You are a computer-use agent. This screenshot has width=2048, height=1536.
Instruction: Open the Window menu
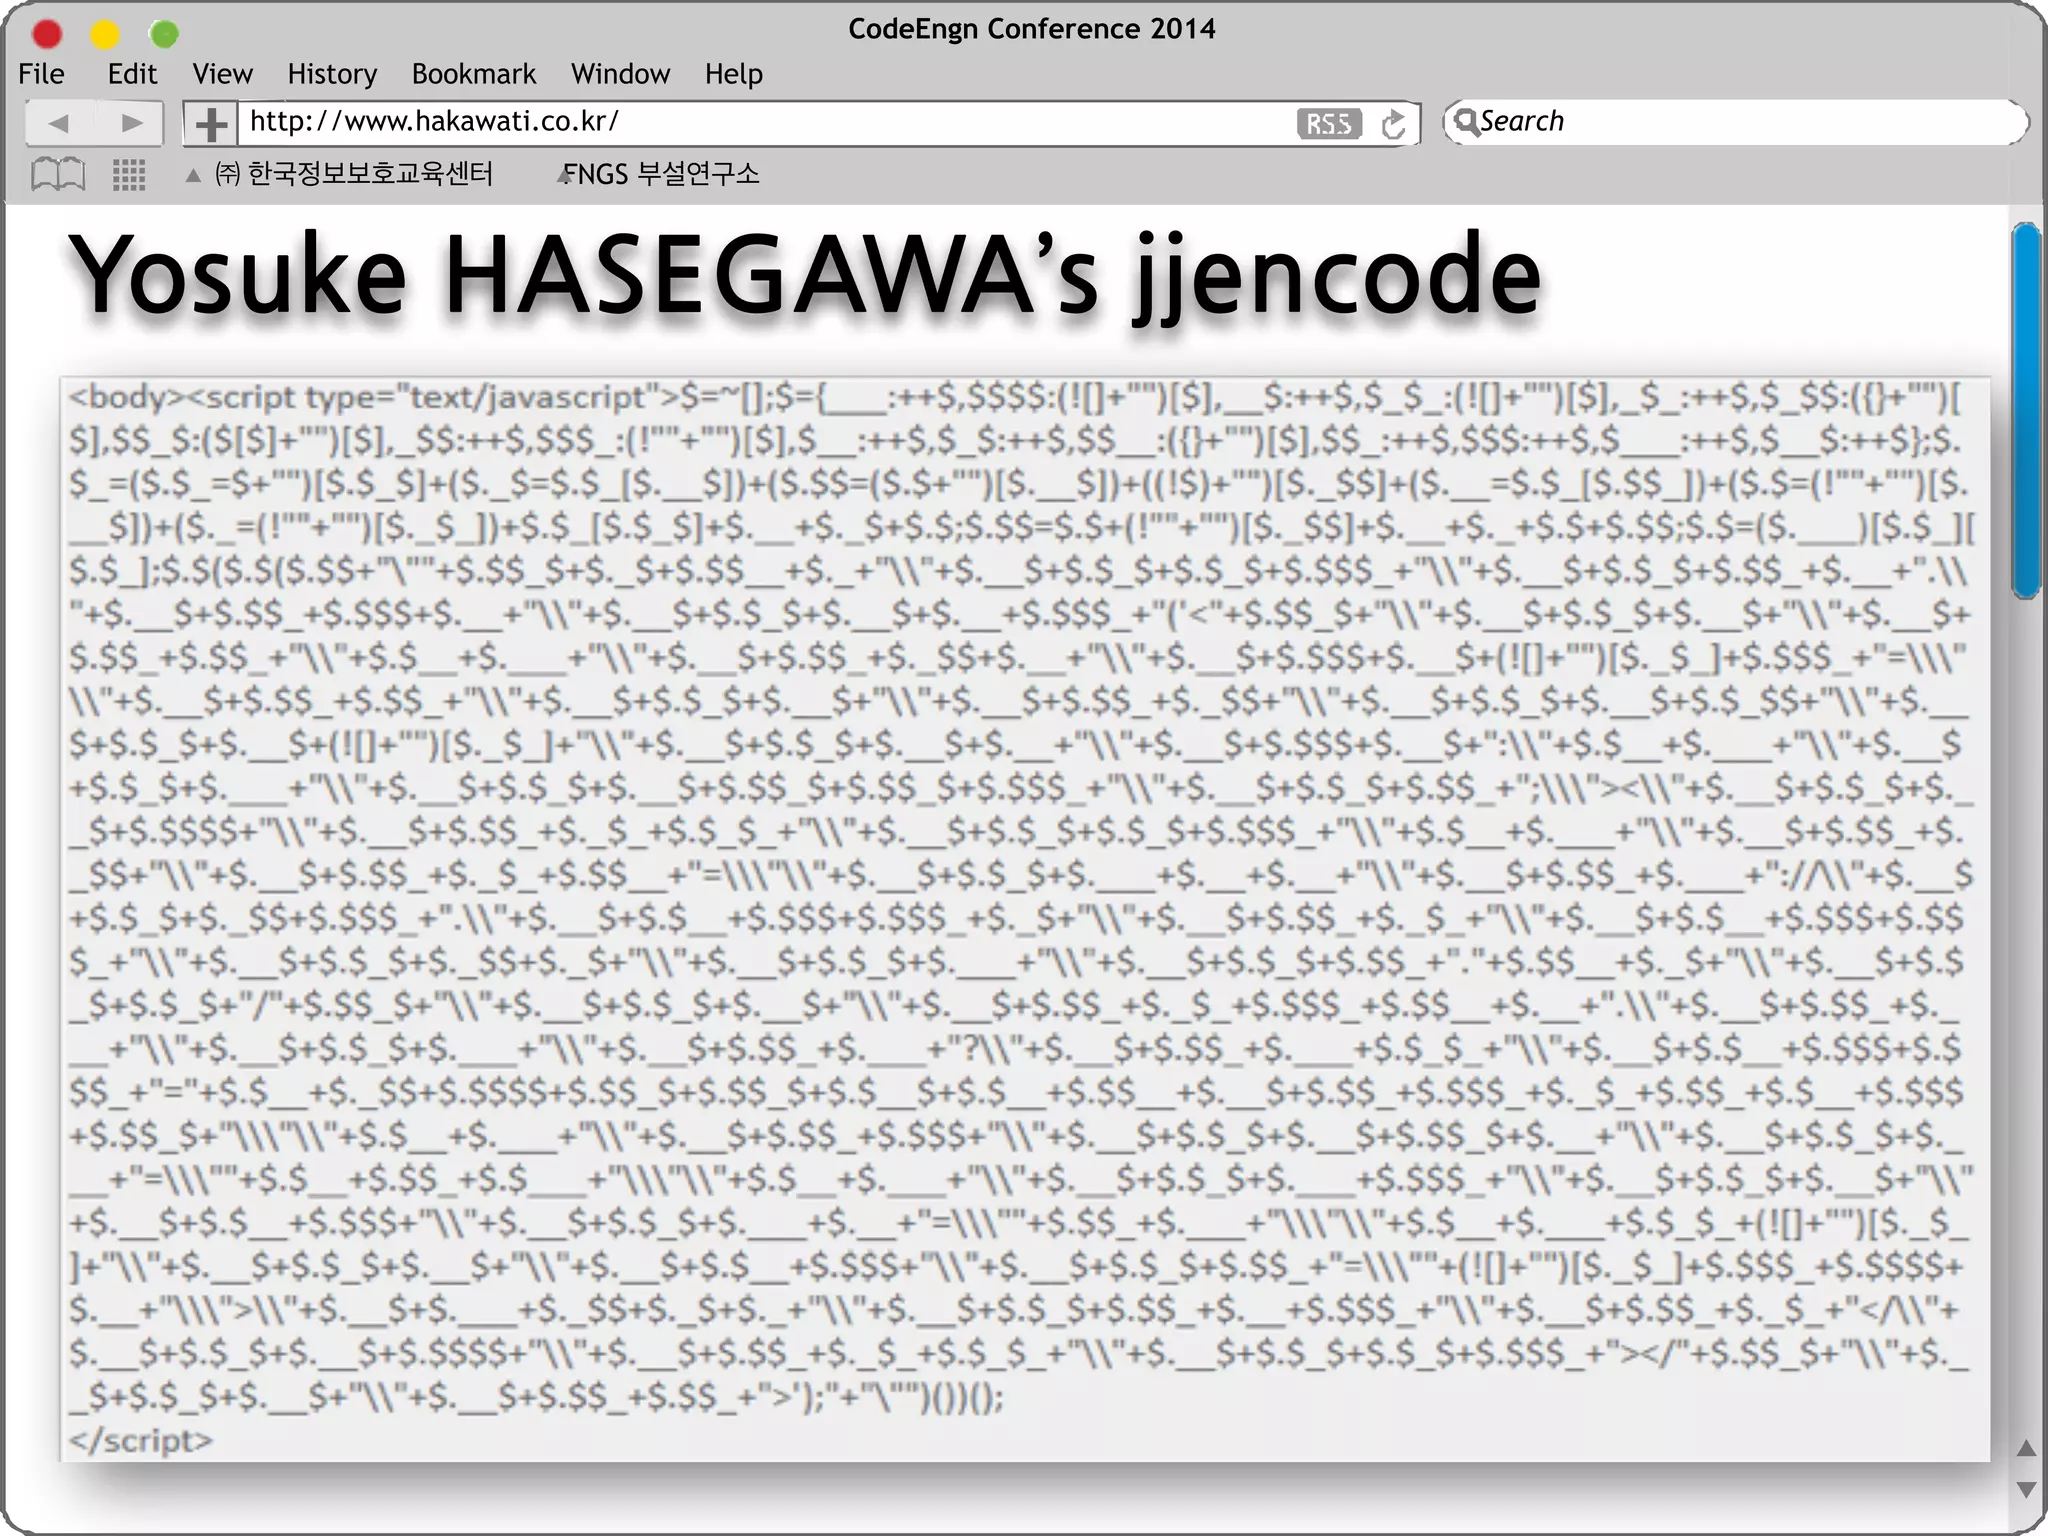point(620,74)
